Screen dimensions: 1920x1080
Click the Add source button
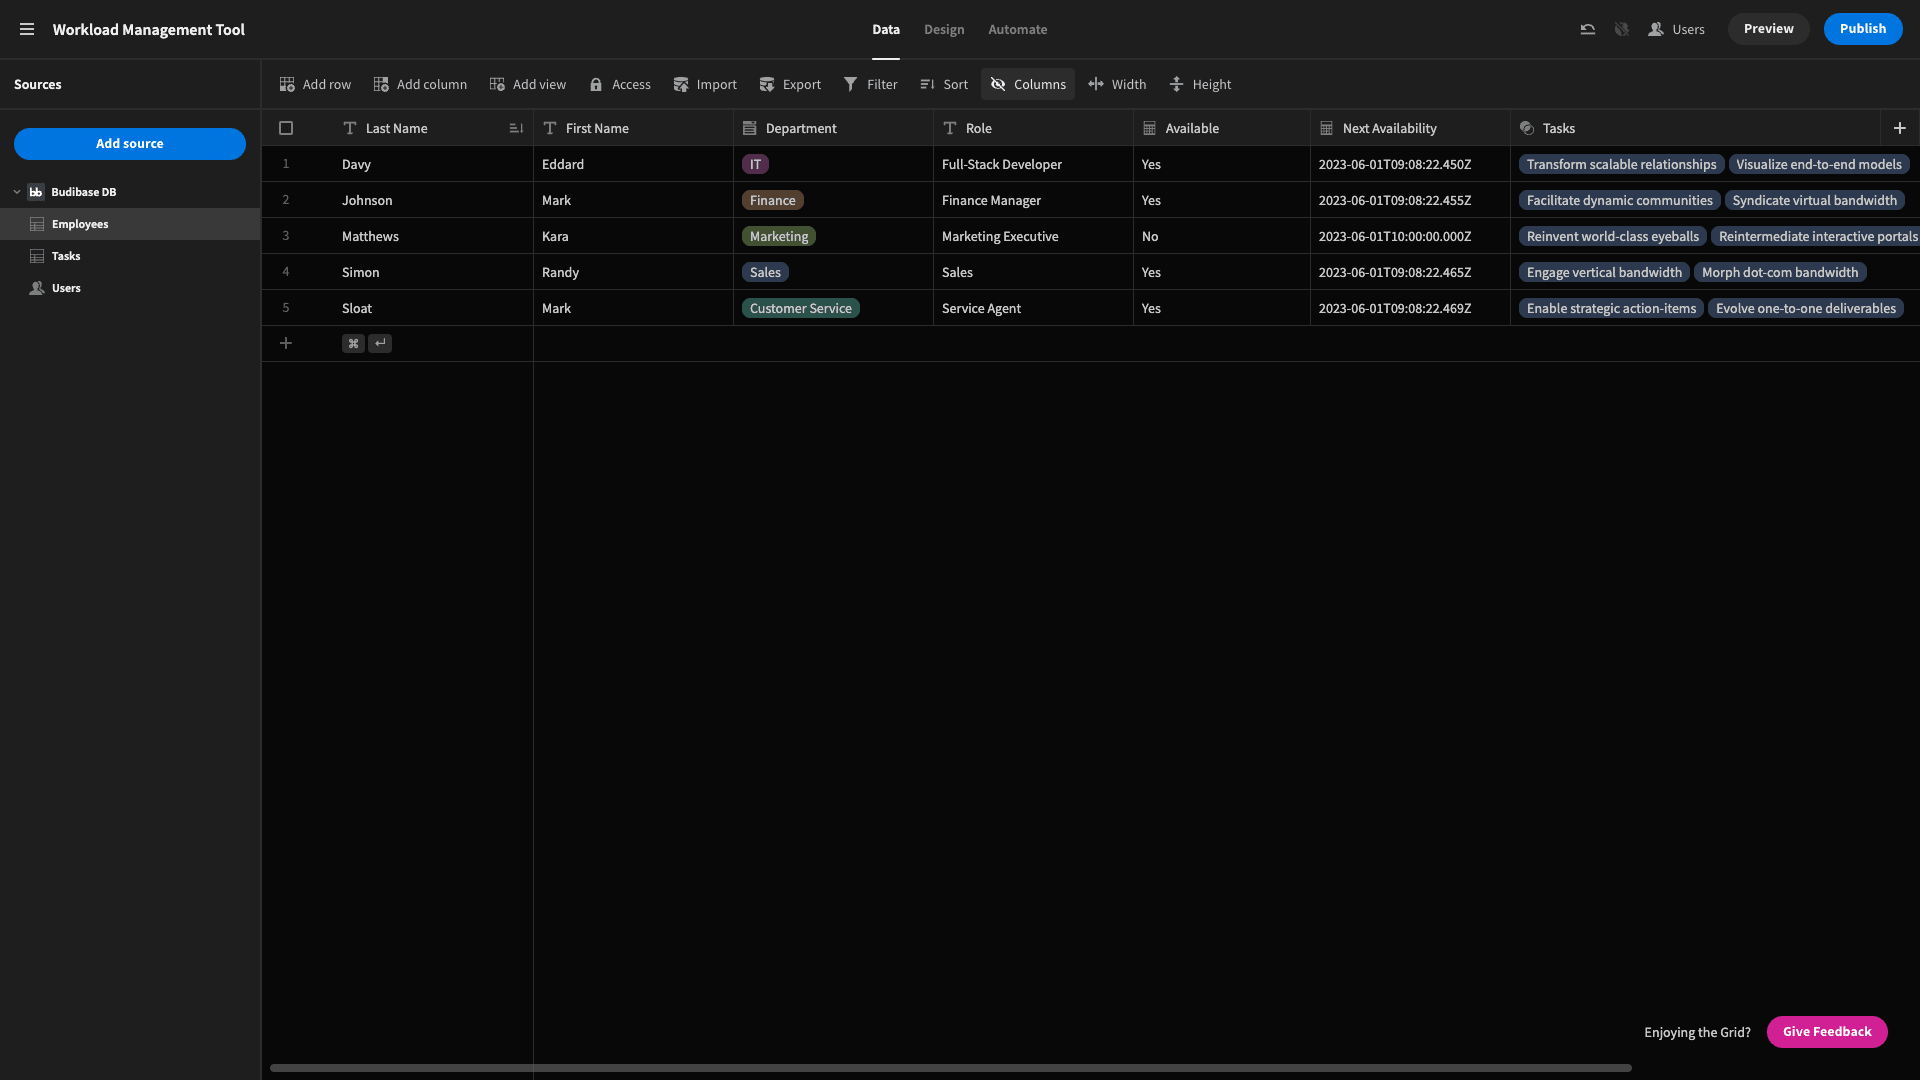point(129,144)
